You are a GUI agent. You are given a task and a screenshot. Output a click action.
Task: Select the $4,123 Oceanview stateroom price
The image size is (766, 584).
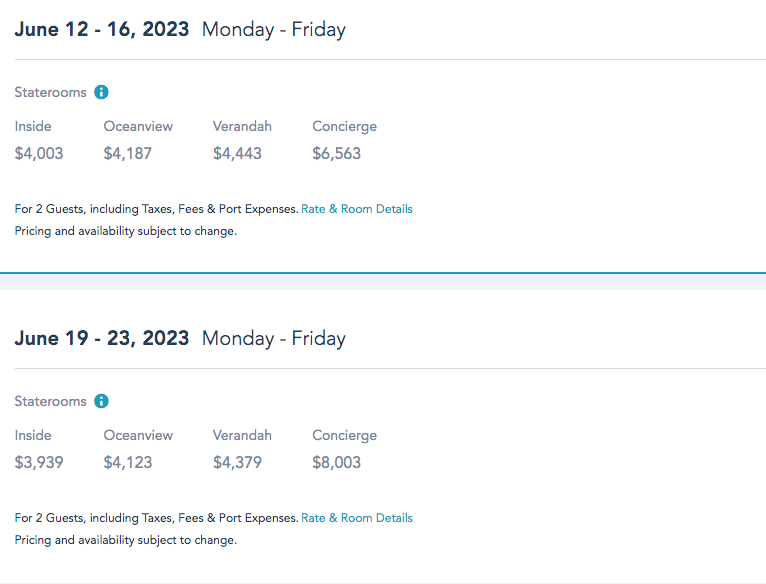coord(128,462)
